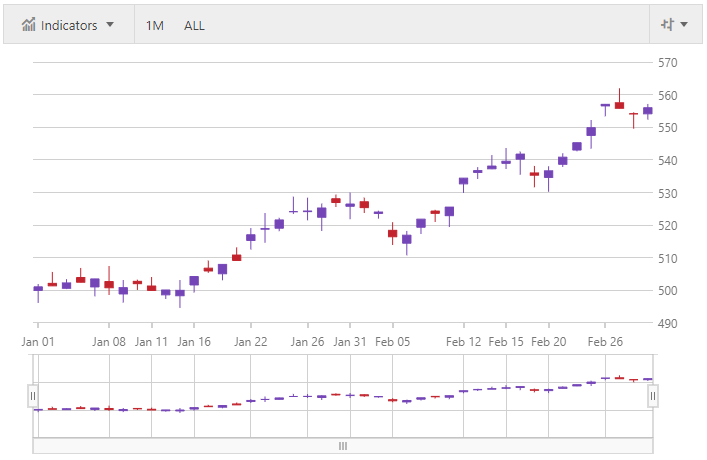Click the purple candlestick above Feb 12
Screen dimensions: 707x460
point(463,181)
